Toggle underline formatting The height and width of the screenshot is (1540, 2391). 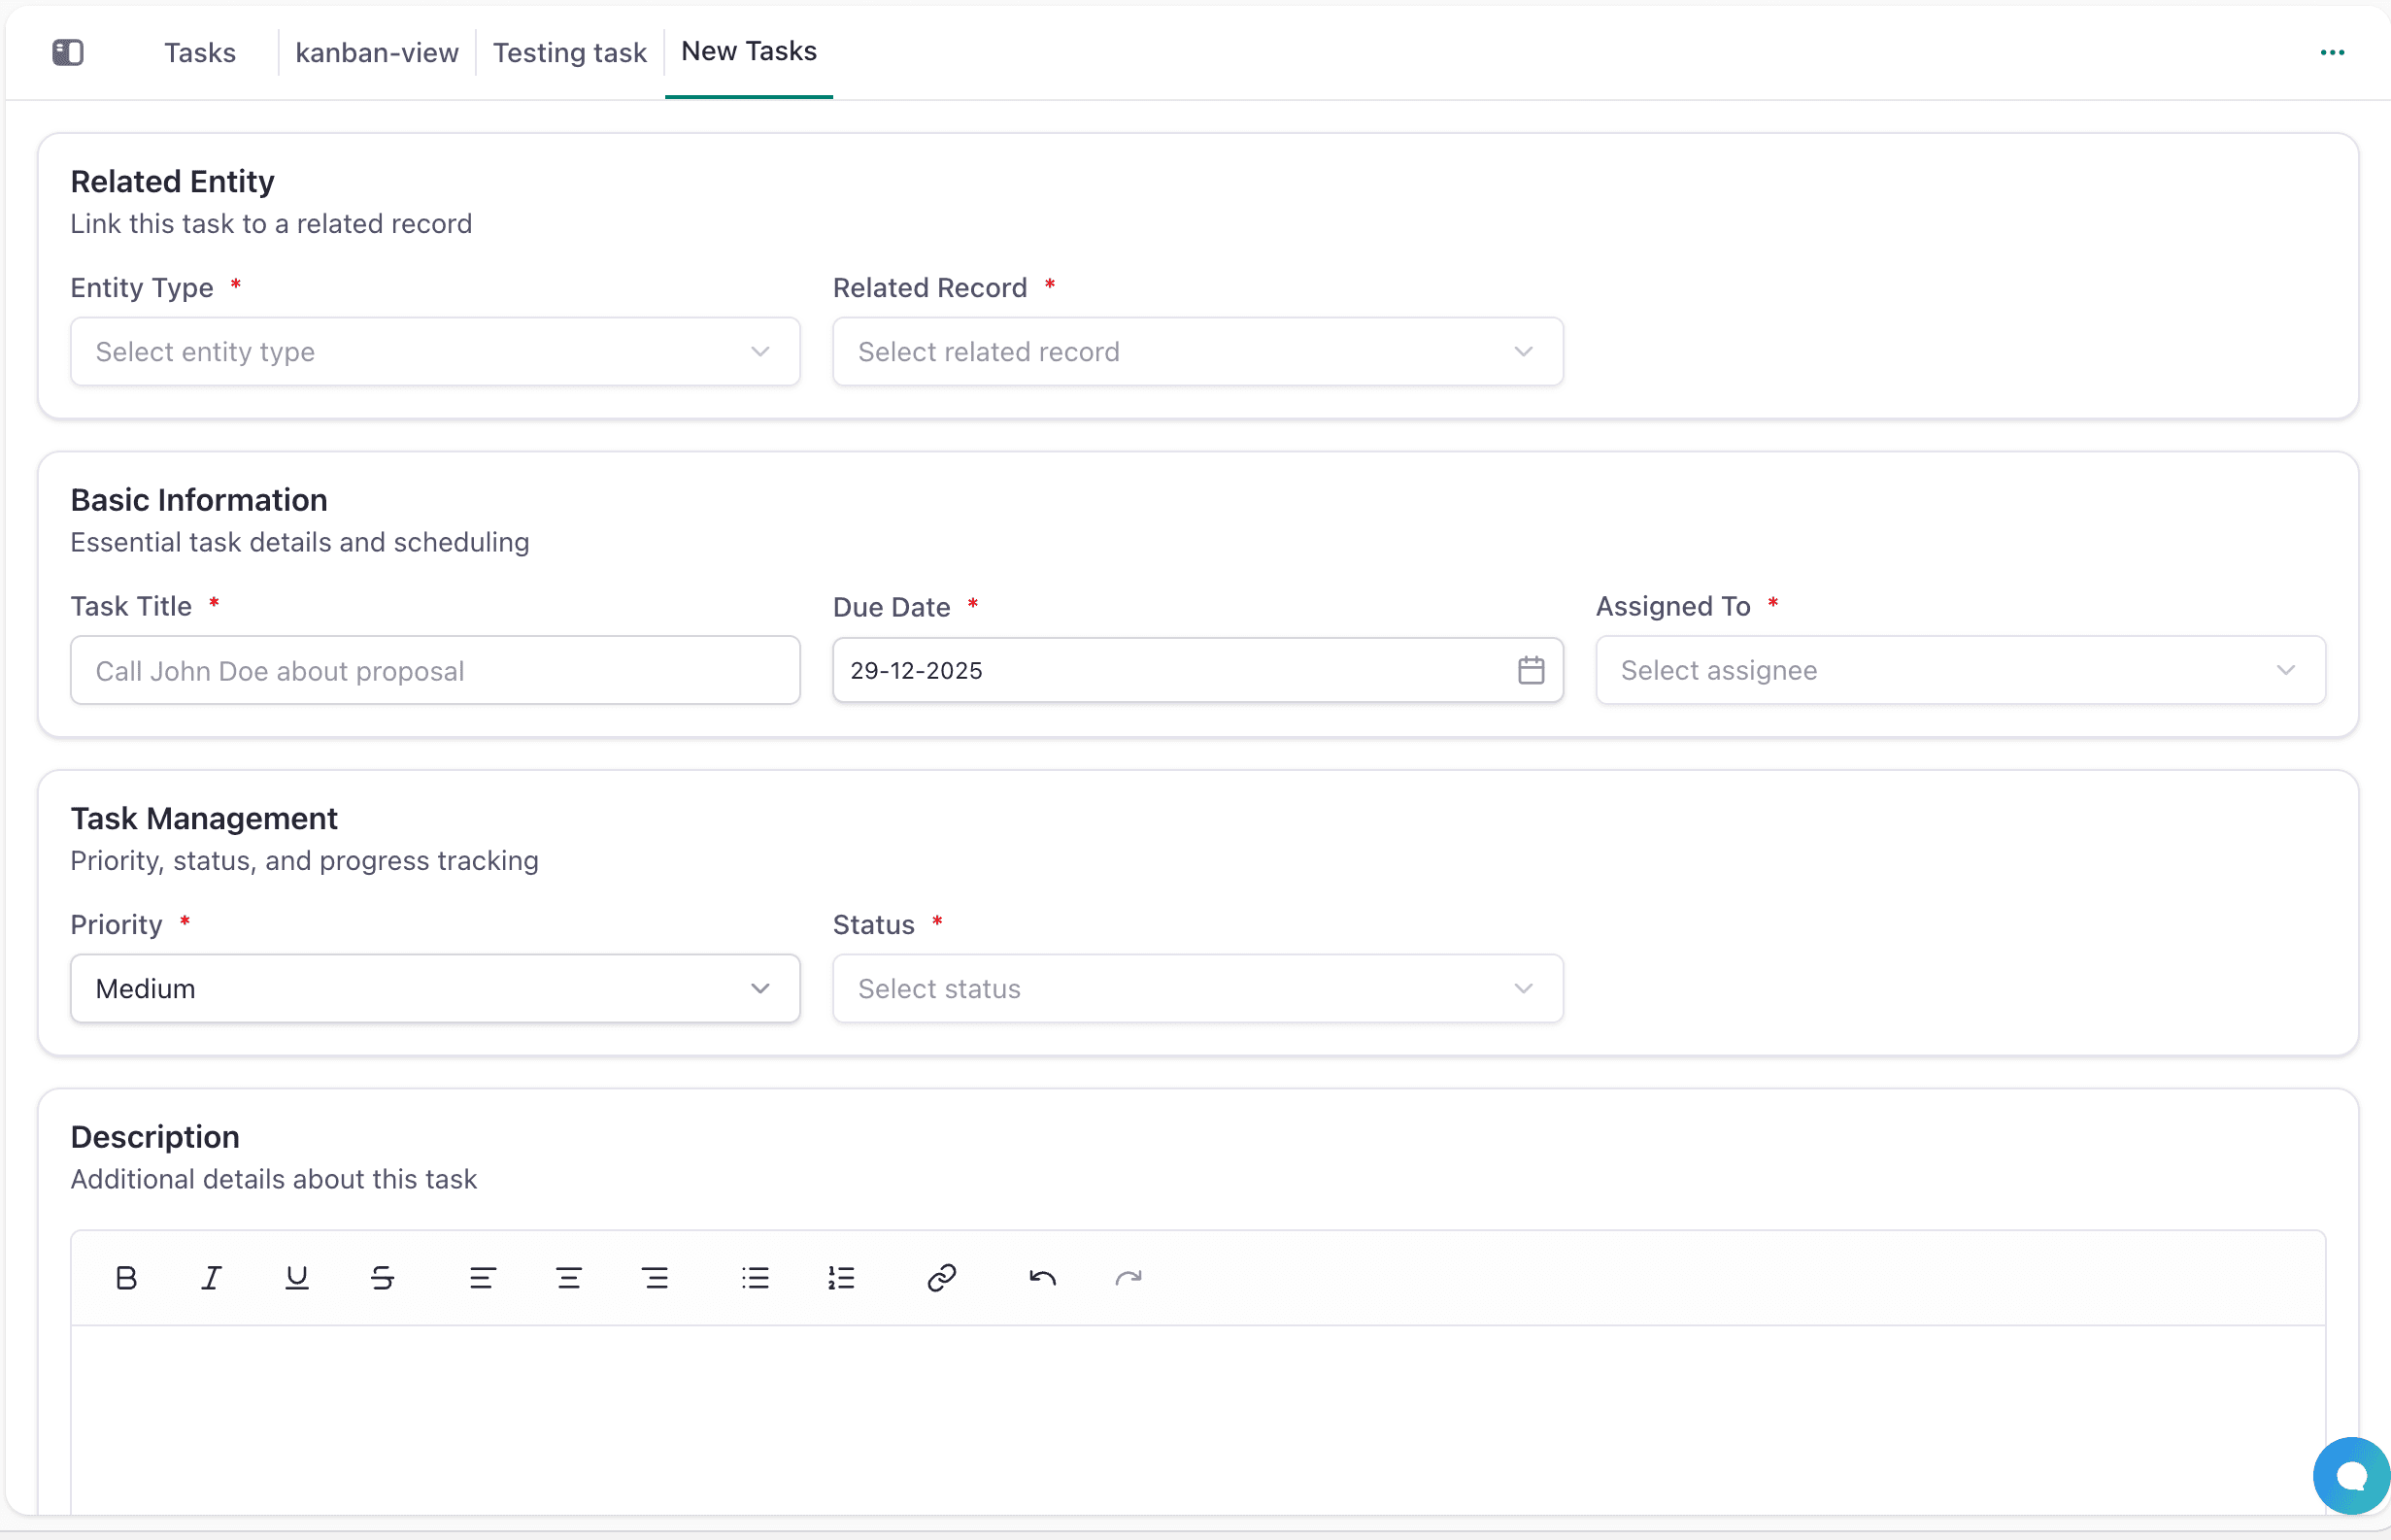tap(297, 1277)
